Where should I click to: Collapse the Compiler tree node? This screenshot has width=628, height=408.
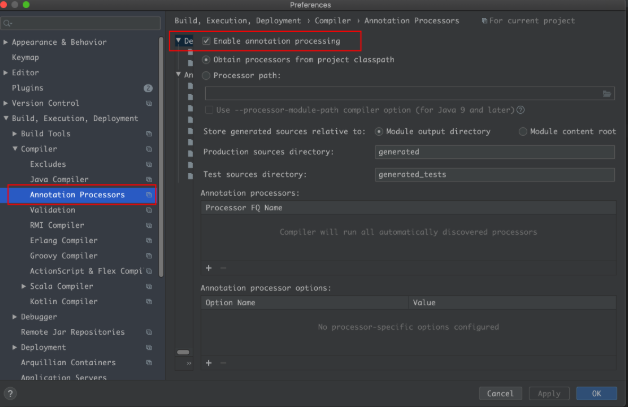(x=14, y=149)
